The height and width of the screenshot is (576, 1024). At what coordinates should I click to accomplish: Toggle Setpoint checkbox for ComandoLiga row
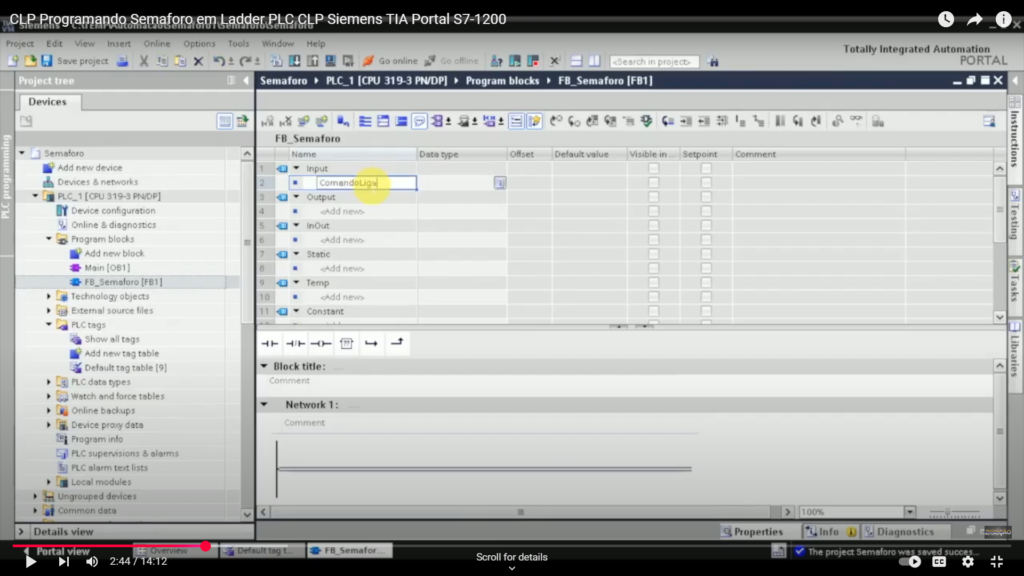pos(706,183)
